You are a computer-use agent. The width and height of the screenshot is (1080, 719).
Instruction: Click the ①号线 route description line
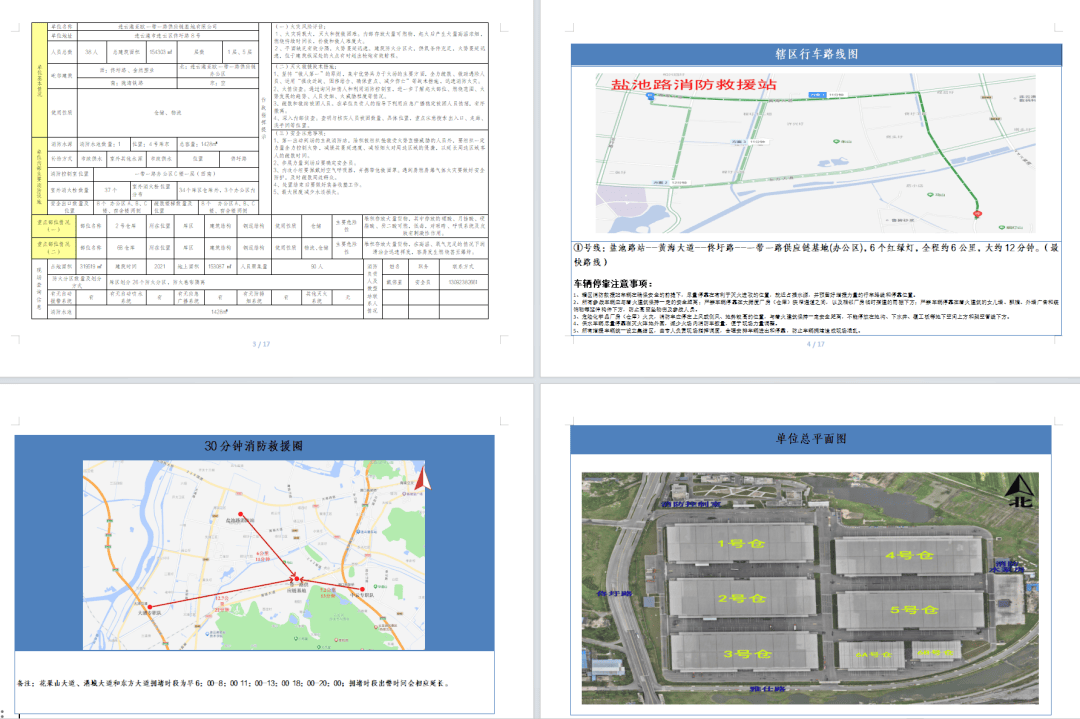point(816,254)
